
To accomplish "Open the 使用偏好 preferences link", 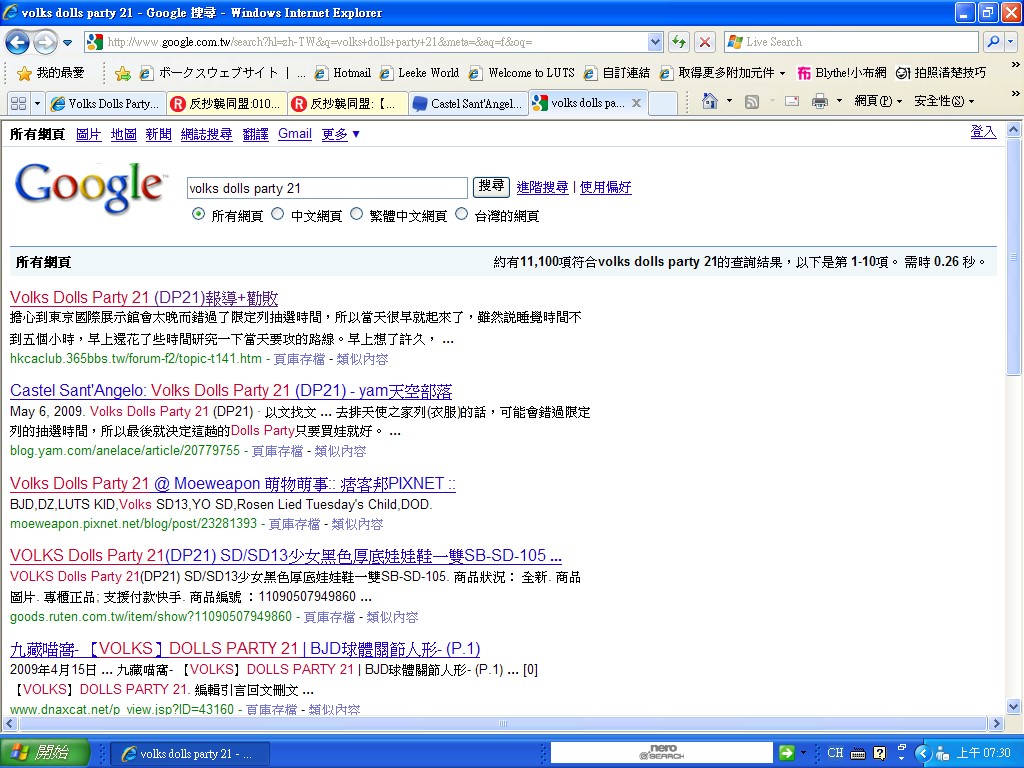I will point(605,187).
